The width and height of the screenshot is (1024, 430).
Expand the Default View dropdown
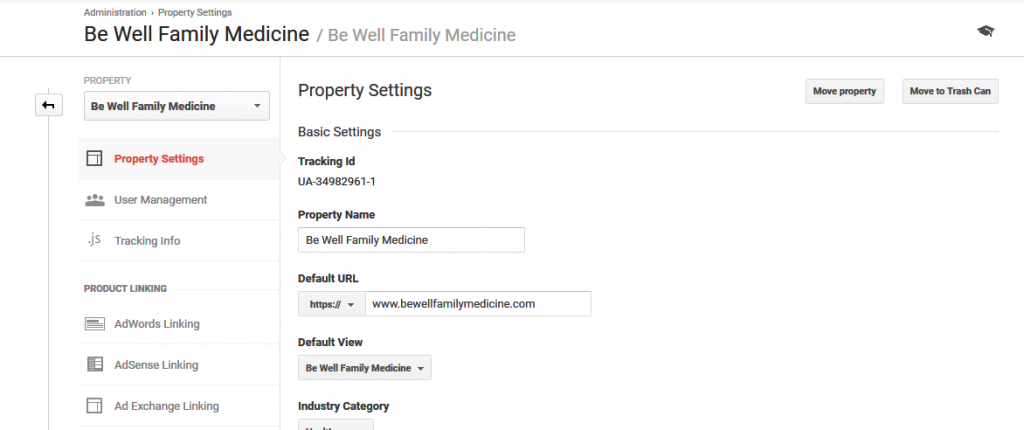pos(364,368)
